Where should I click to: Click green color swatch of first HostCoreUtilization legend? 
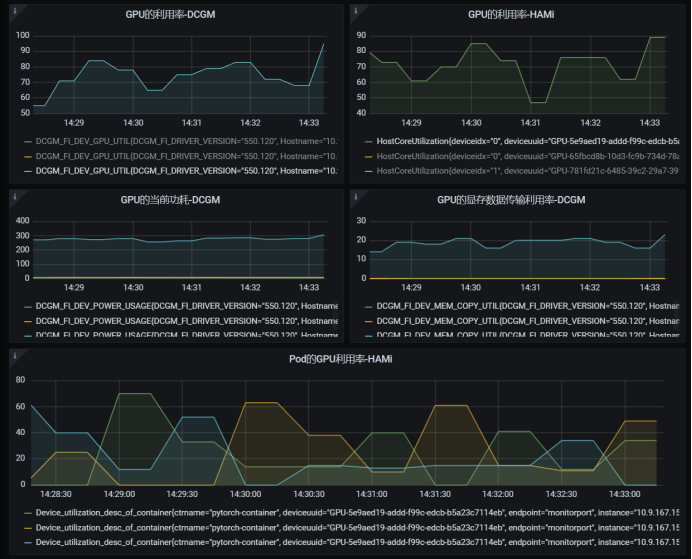366,142
